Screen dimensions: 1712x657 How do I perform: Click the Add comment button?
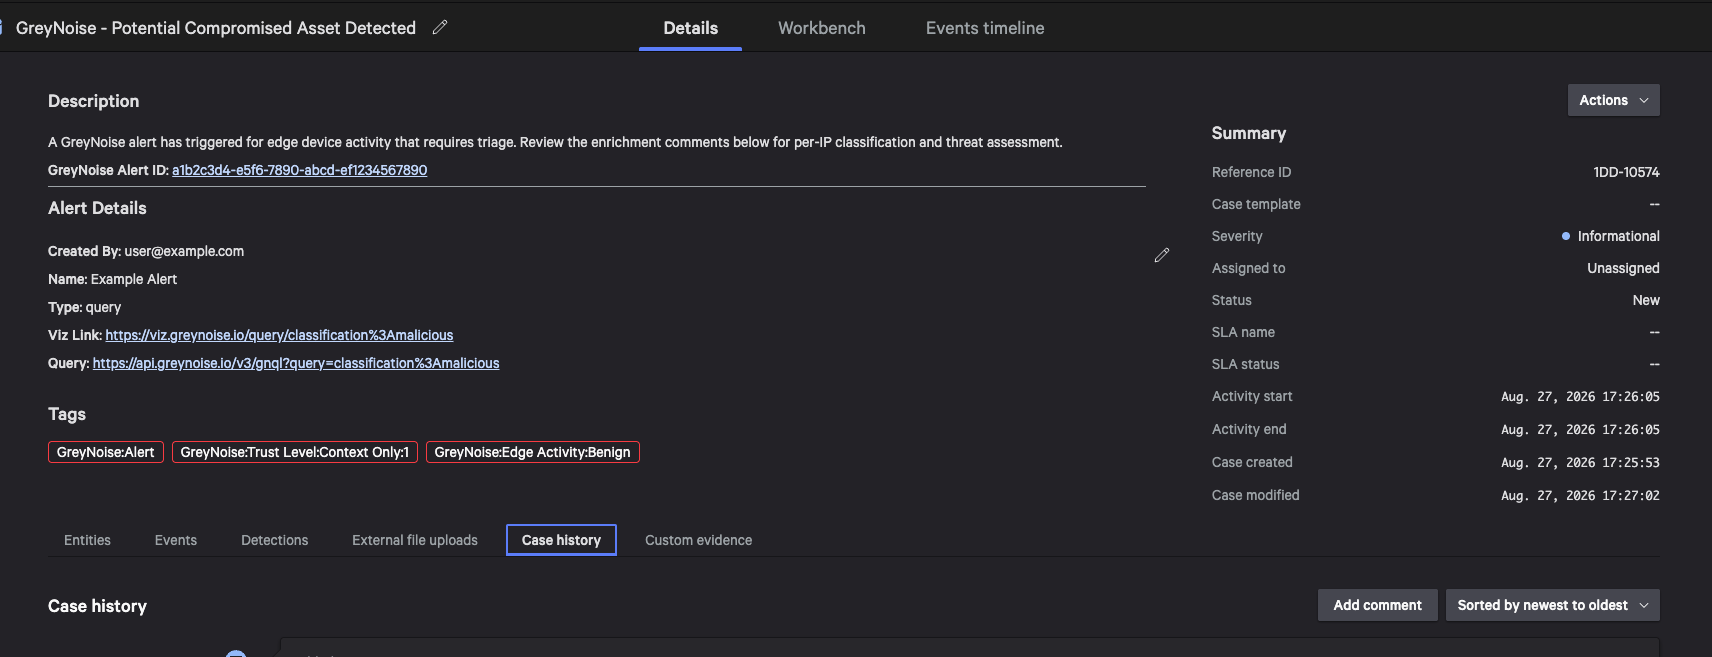pyautogui.click(x=1377, y=605)
